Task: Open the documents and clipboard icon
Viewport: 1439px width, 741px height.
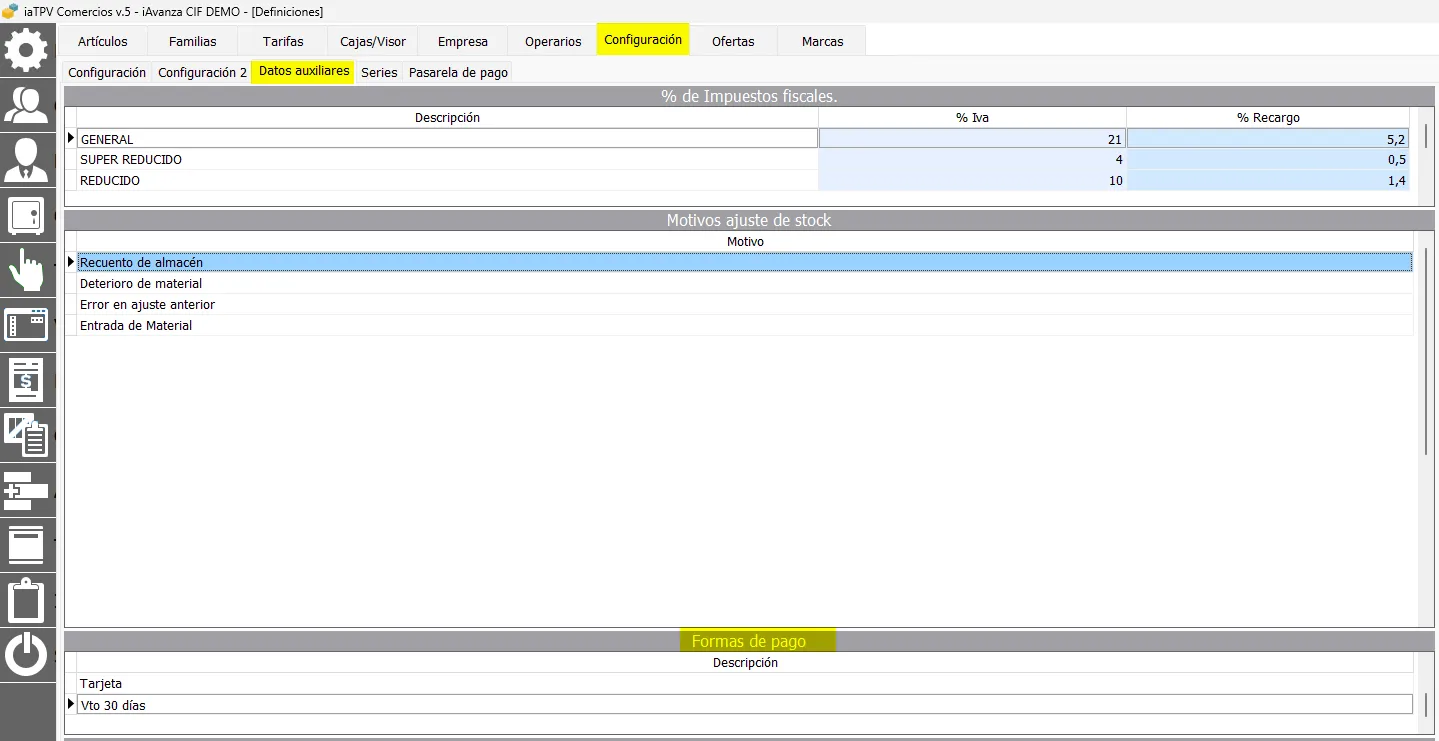Action: (x=27, y=435)
